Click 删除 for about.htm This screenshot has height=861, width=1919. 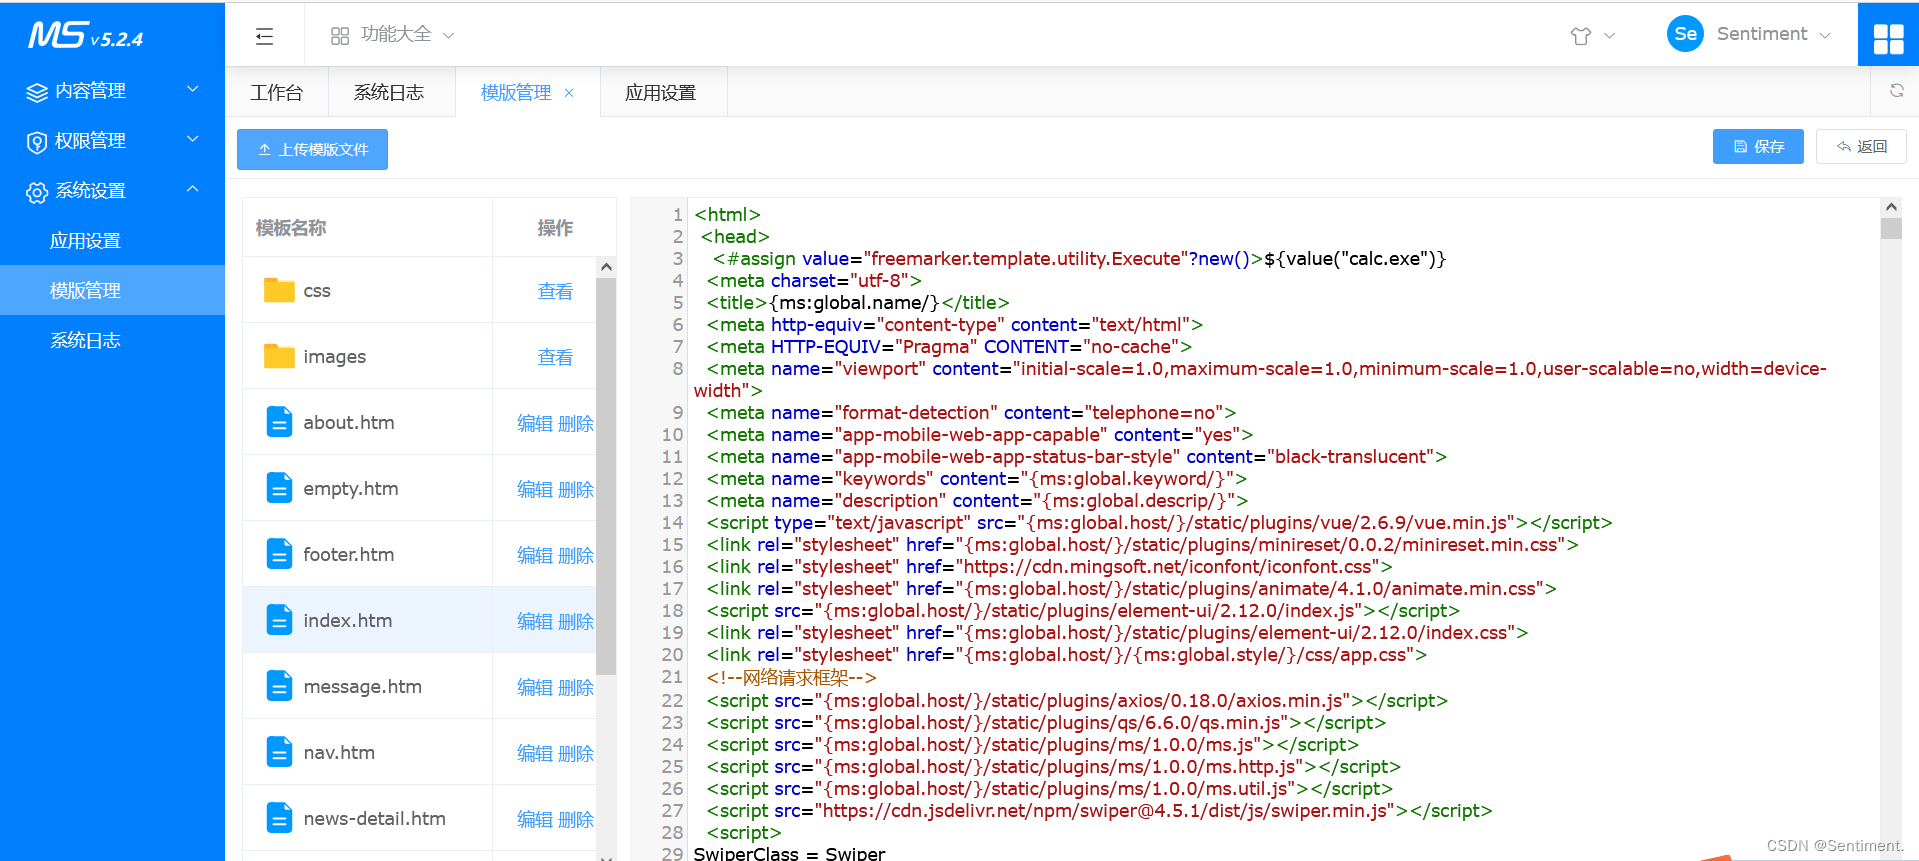pyautogui.click(x=576, y=423)
